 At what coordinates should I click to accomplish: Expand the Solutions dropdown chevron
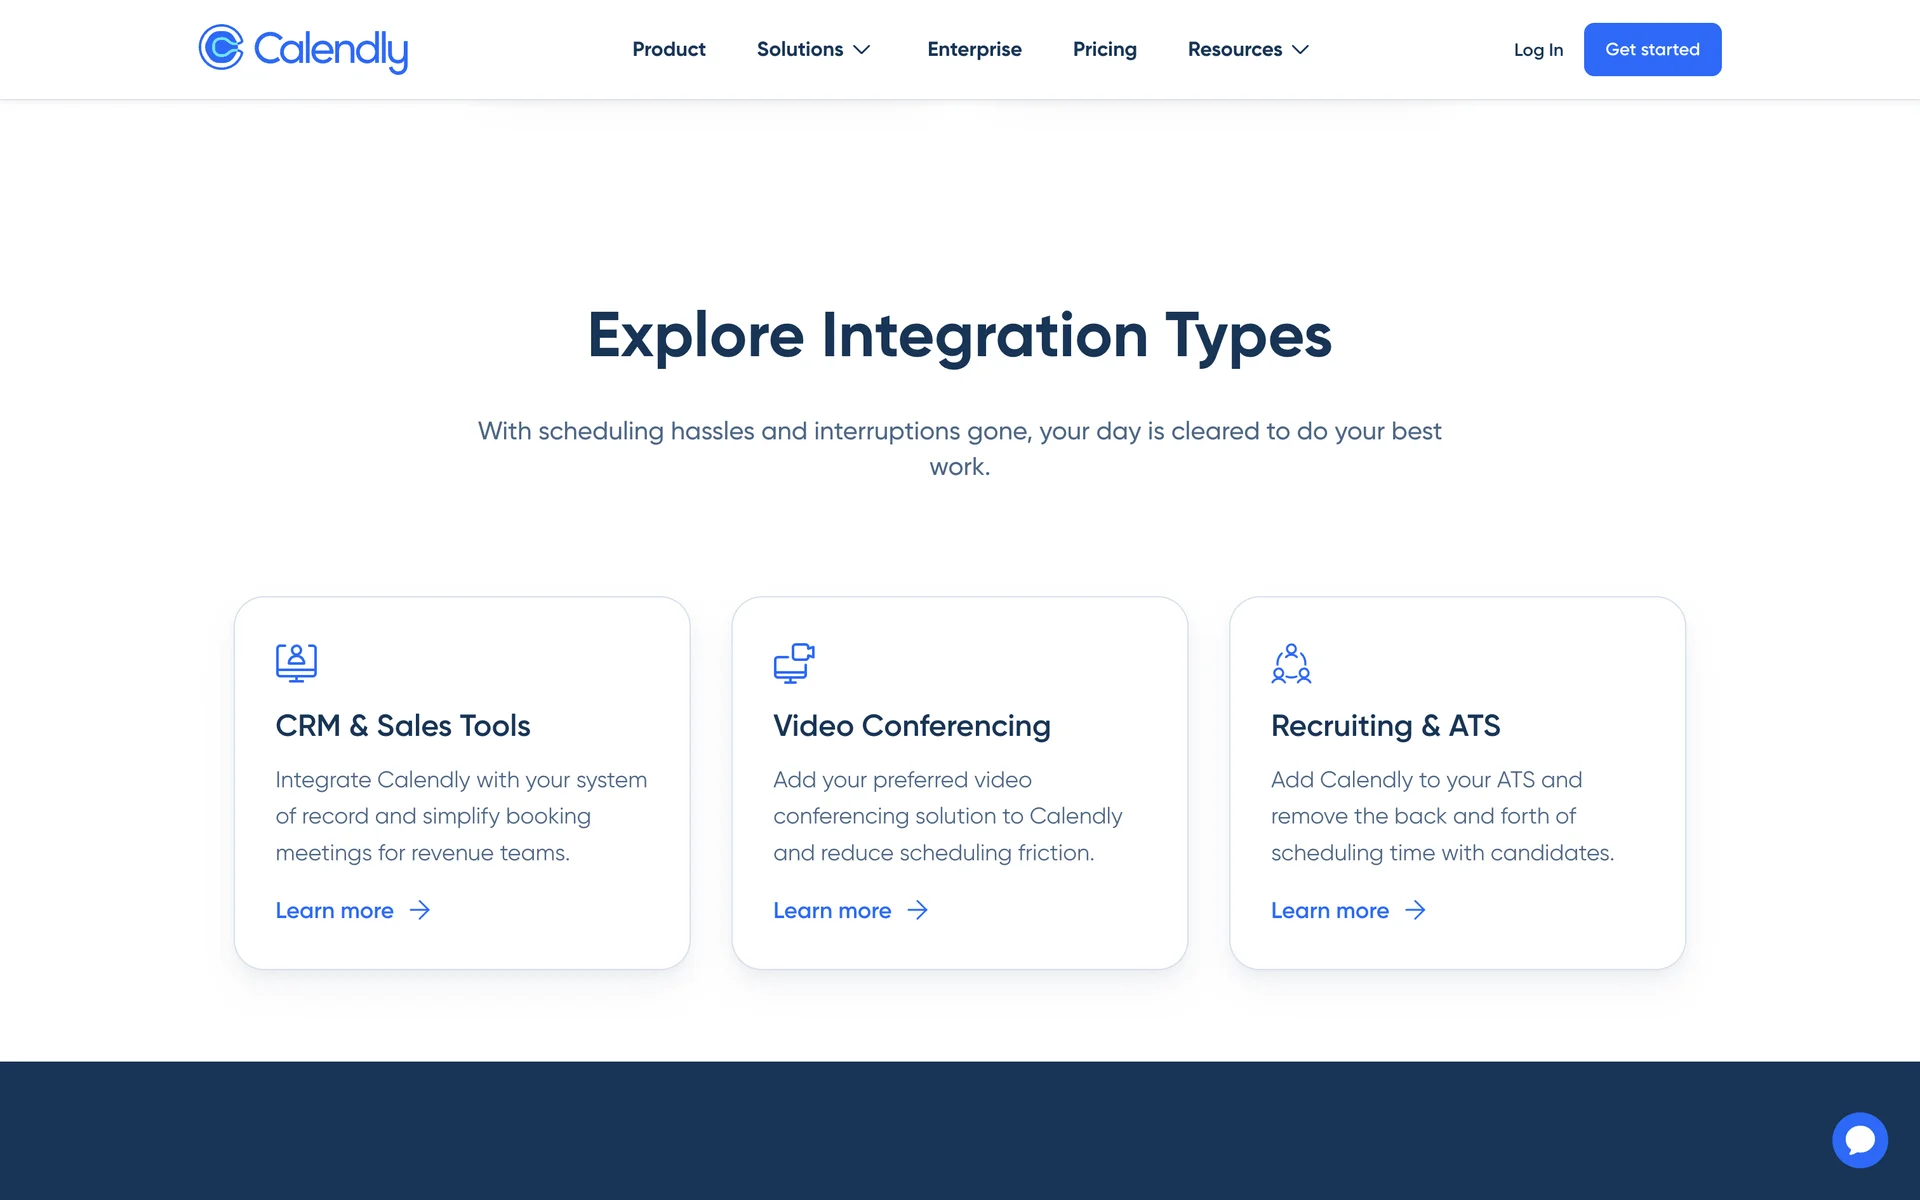coord(862,50)
